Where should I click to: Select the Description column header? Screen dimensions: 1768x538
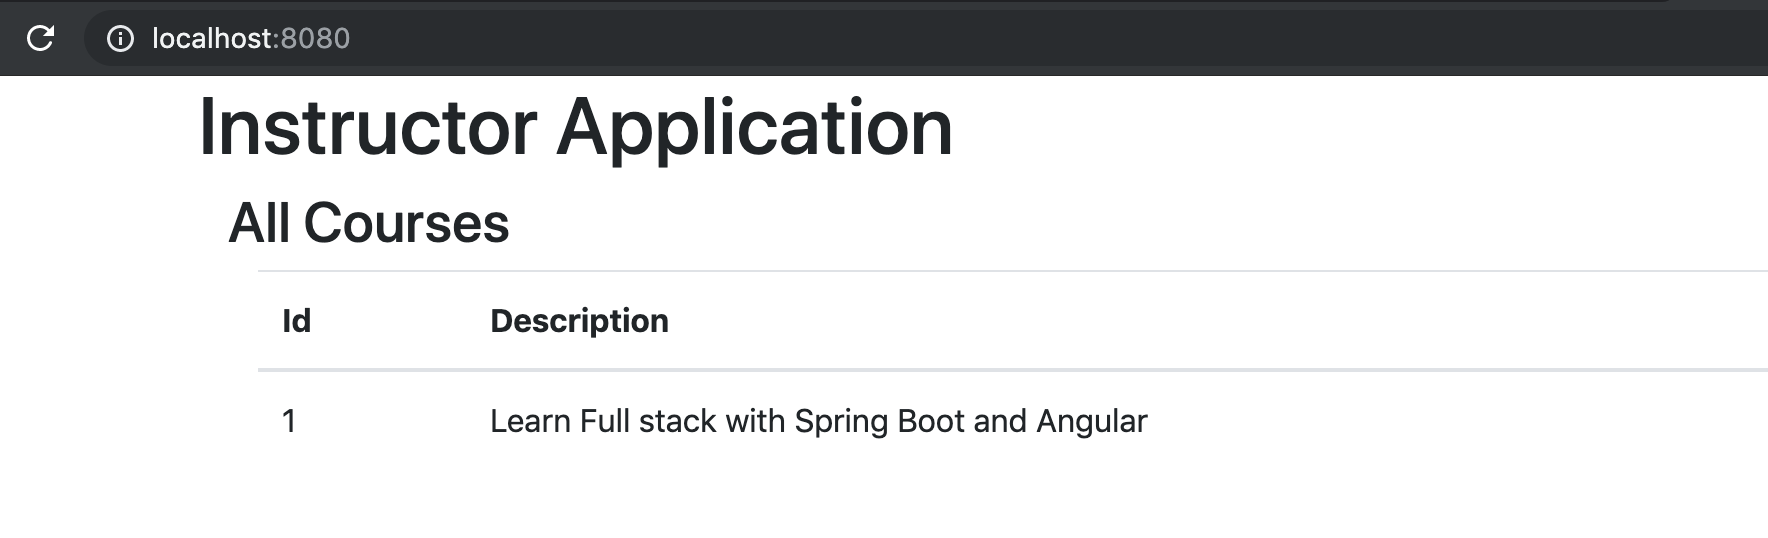579,321
